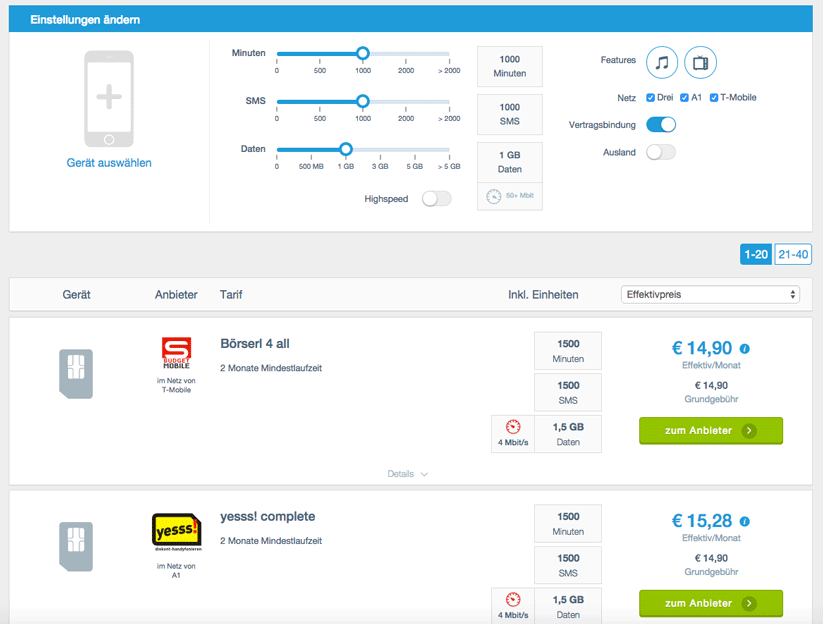The height and width of the screenshot is (624, 823).
Task: Click zum Anbieter for yesss! complete
Action: pyautogui.click(x=710, y=603)
